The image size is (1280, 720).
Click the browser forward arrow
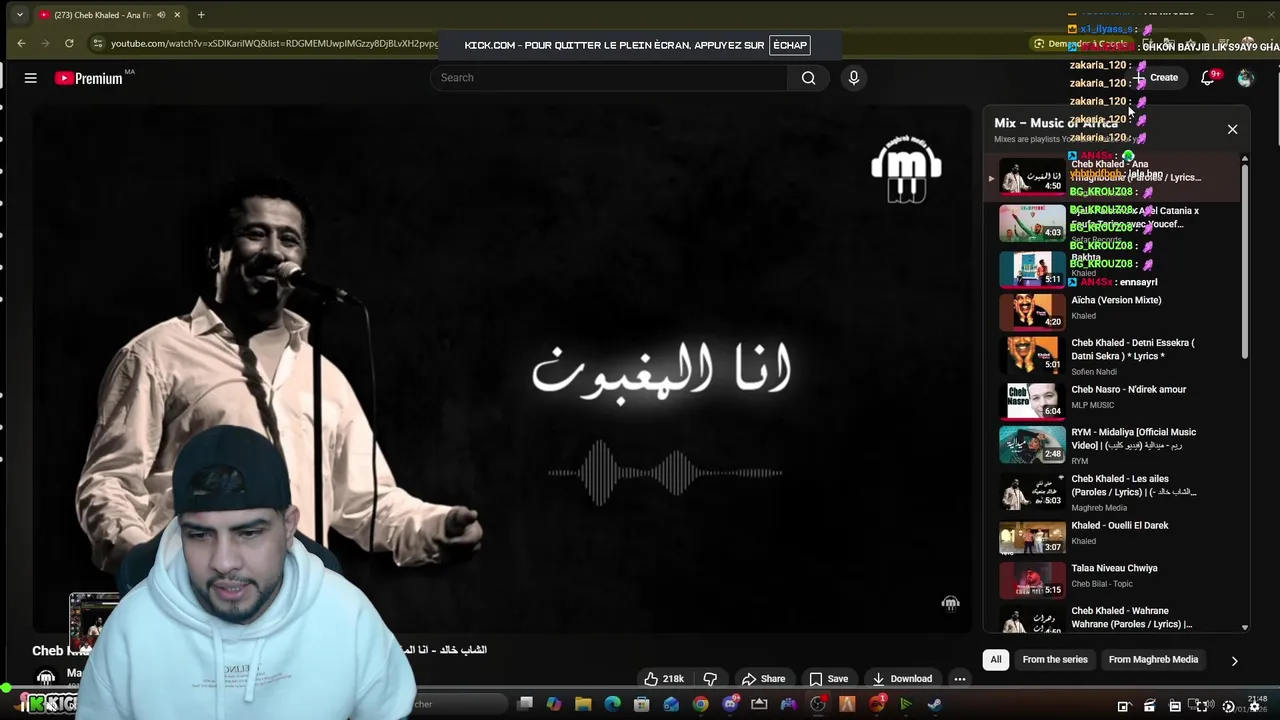[x=45, y=43]
